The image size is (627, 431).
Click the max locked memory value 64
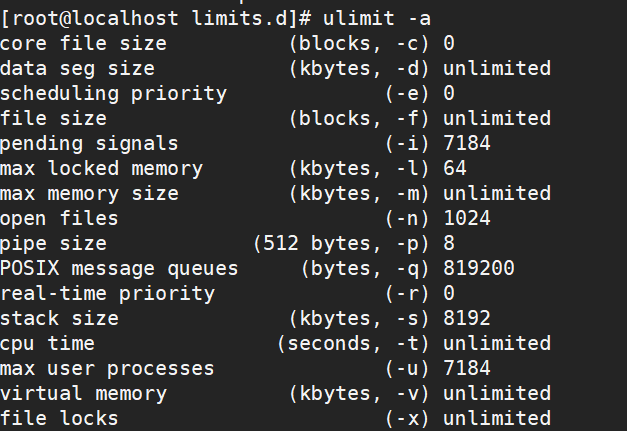(x=455, y=168)
